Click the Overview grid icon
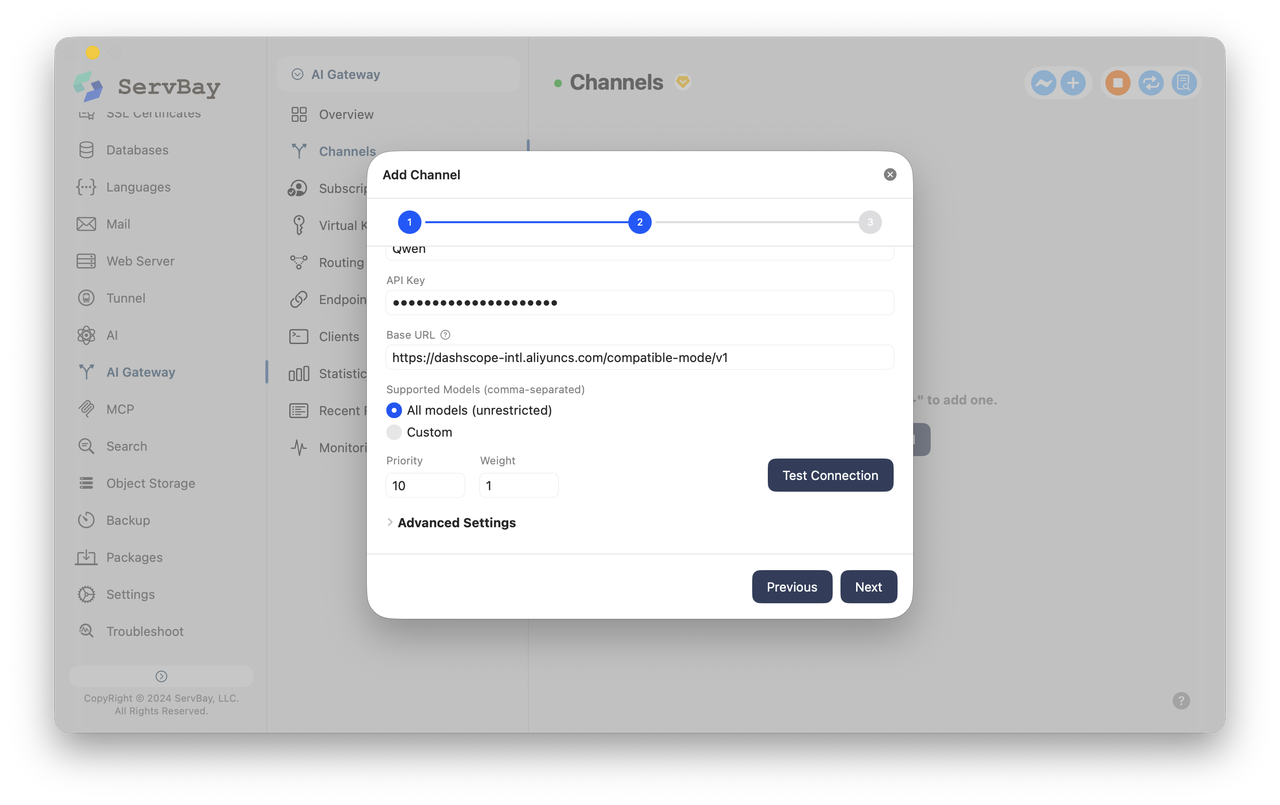This screenshot has width=1280, height=805. 299,114
